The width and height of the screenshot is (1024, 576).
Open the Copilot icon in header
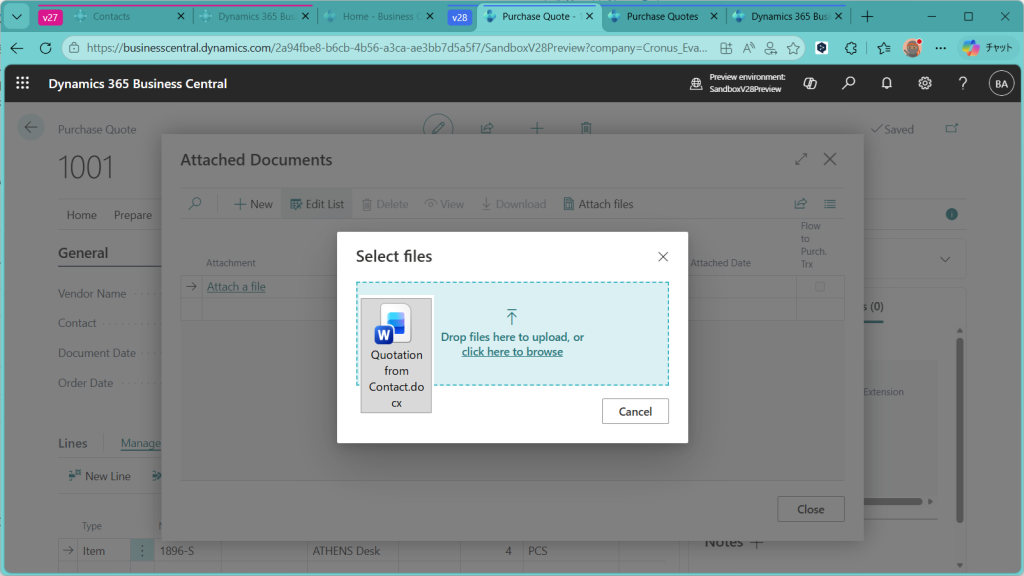coord(810,84)
